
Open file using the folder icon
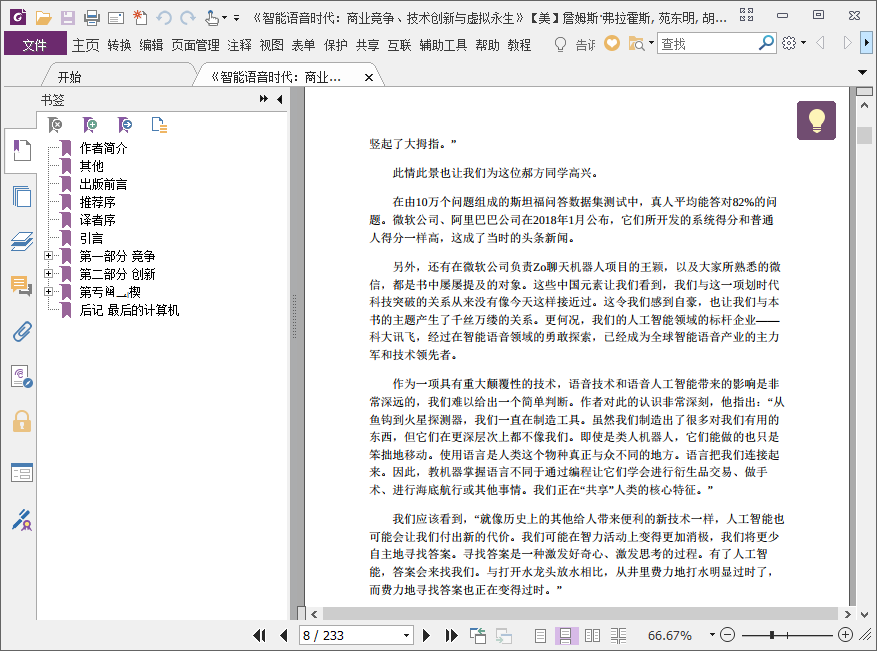point(43,17)
